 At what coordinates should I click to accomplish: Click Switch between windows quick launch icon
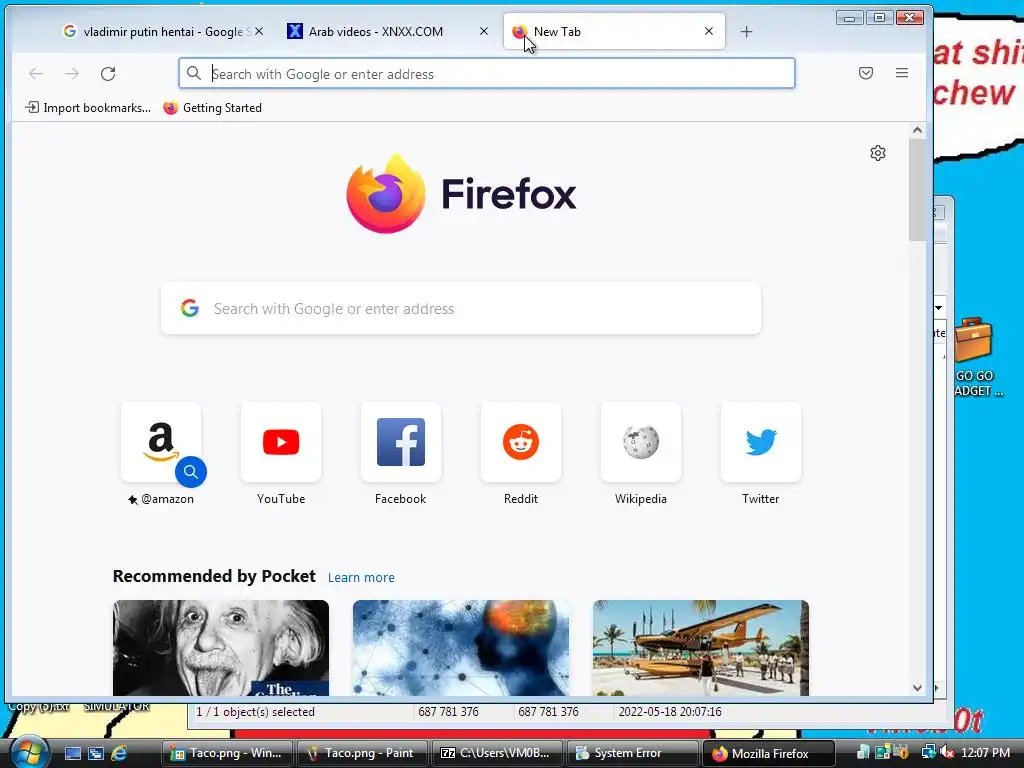point(96,753)
